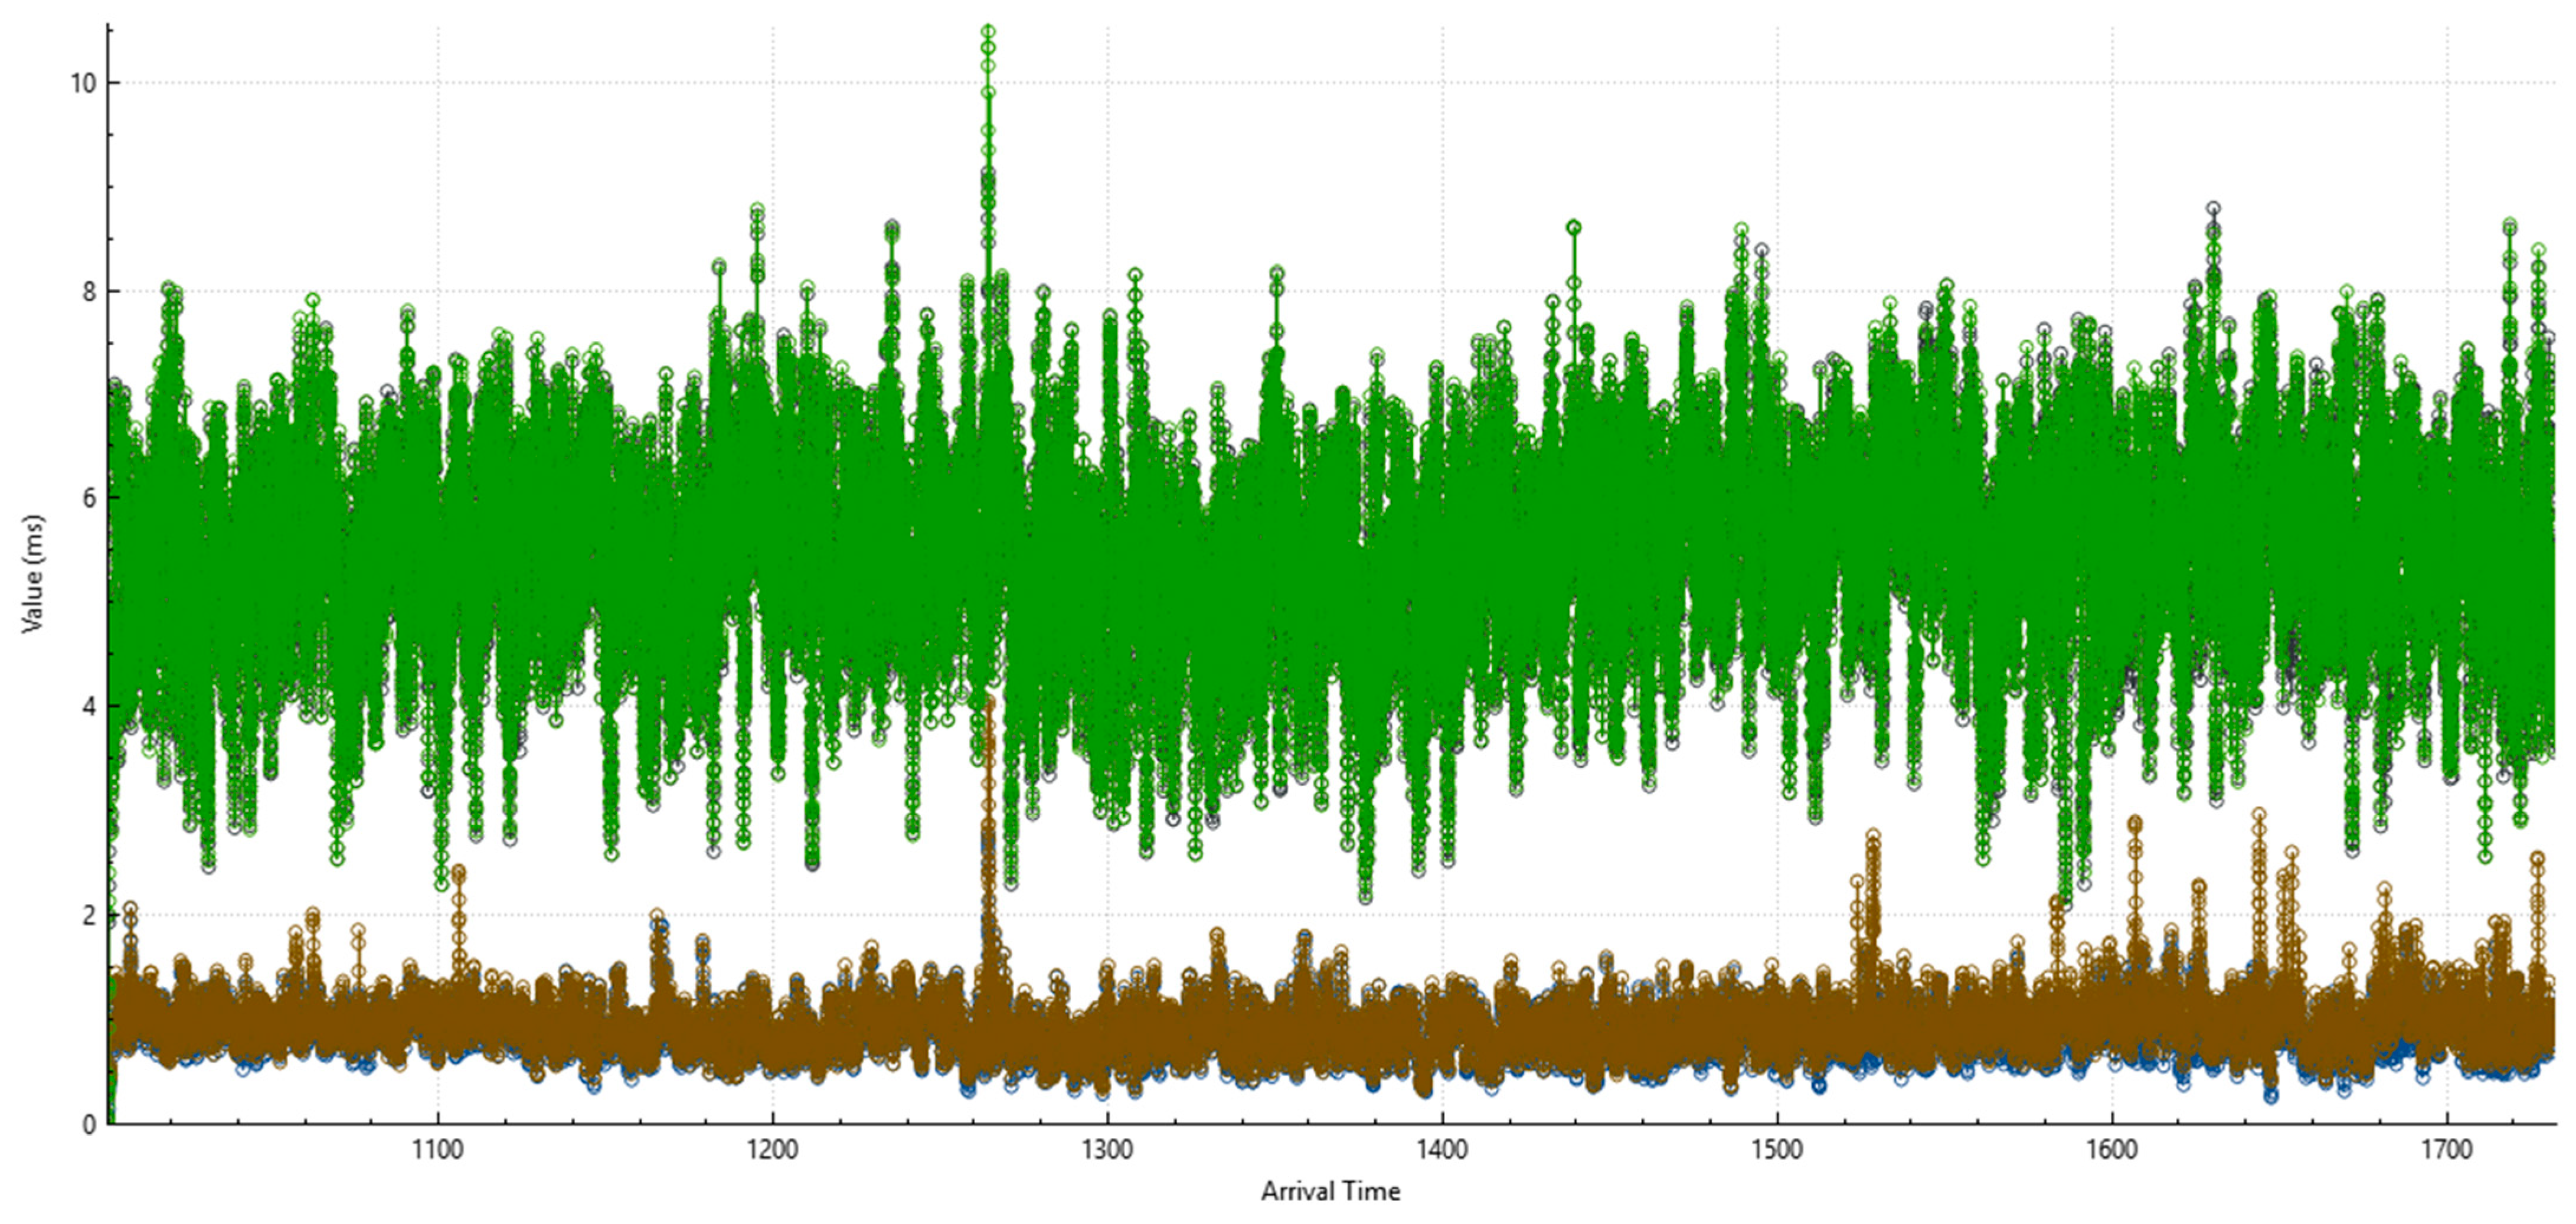The image size is (2576, 1224).
Task: Click the brown spike reaching 4 ms
Action: (x=990, y=704)
